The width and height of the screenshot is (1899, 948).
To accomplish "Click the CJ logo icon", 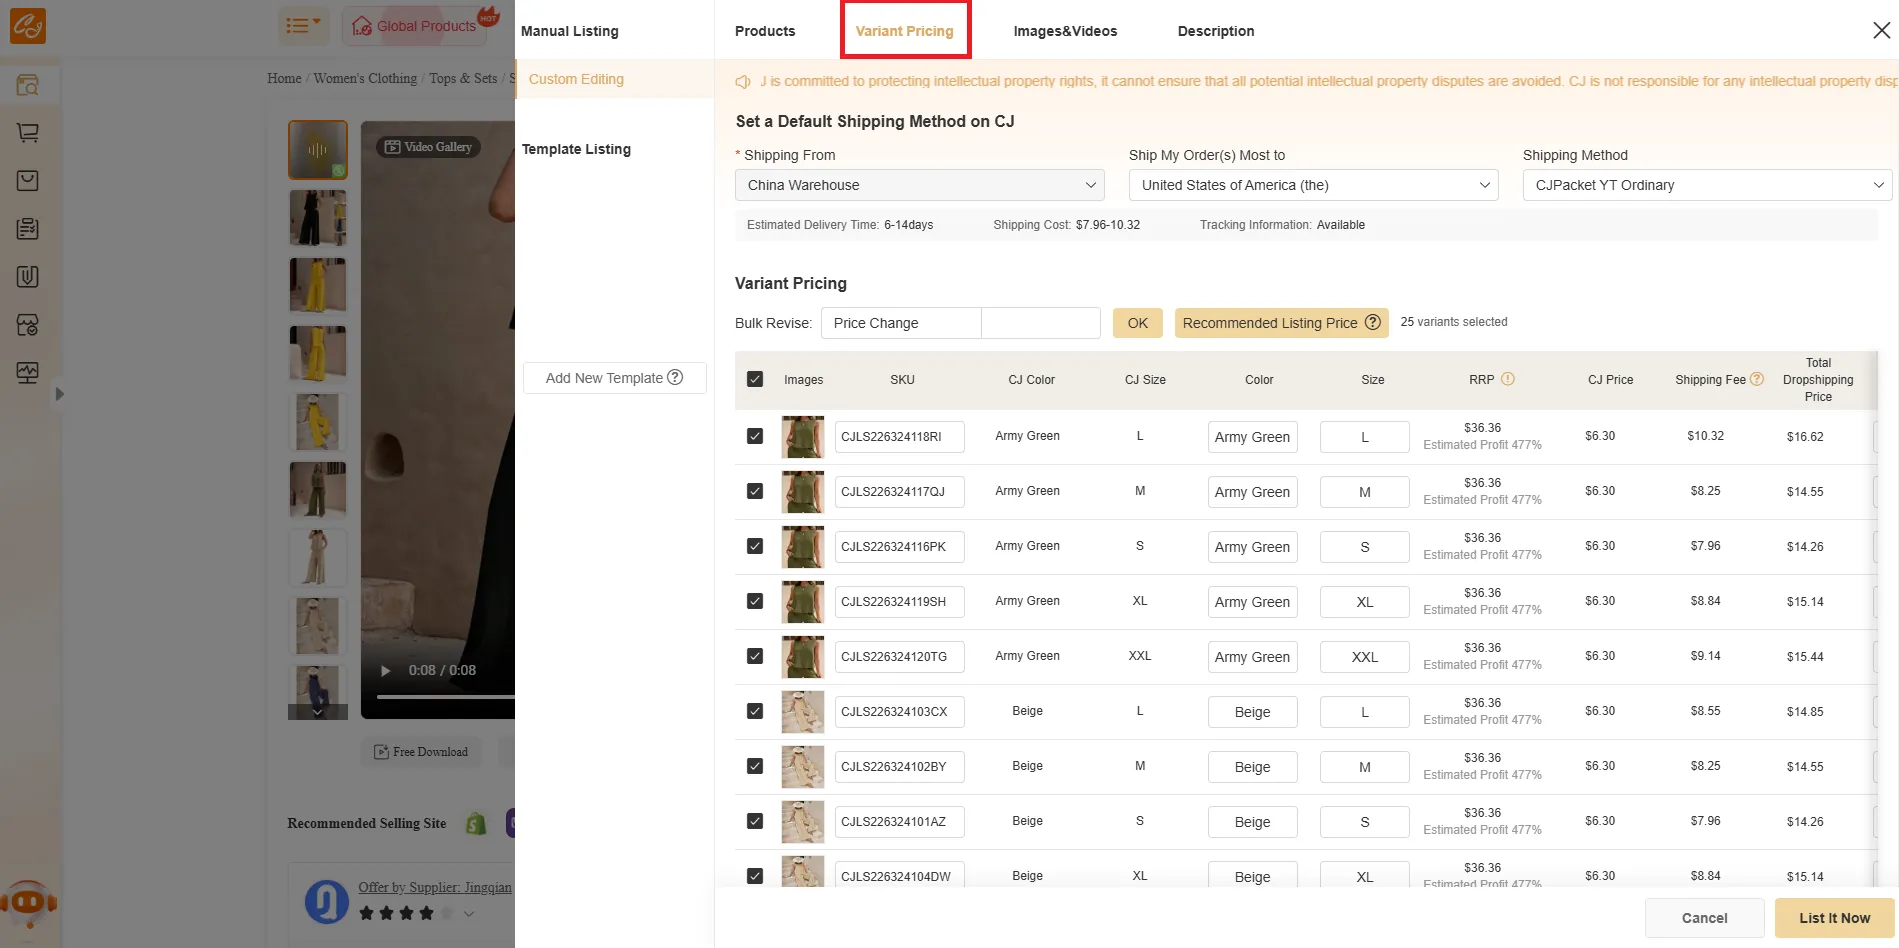I will point(27,26).
